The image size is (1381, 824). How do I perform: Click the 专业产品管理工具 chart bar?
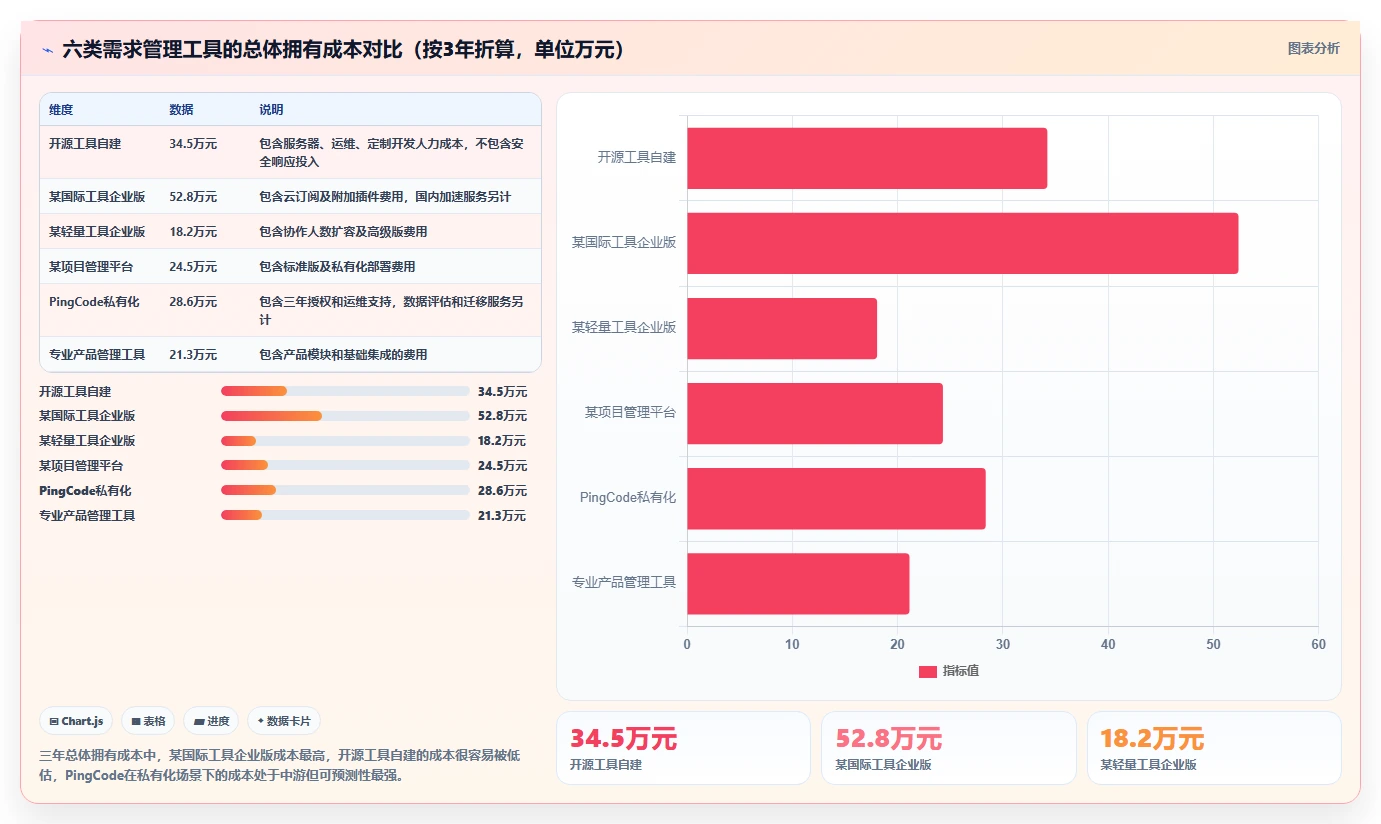798,584
